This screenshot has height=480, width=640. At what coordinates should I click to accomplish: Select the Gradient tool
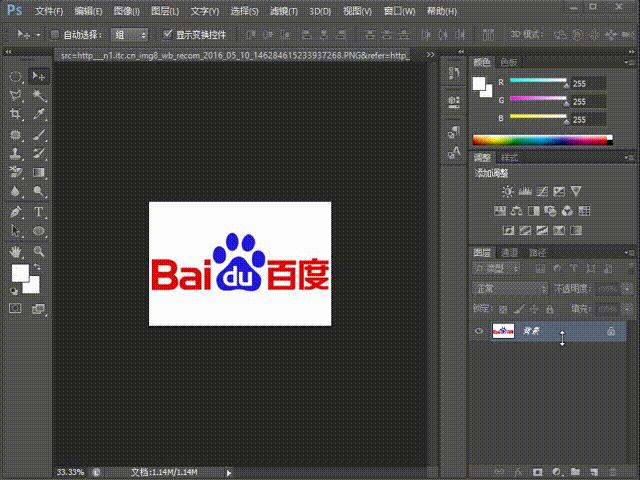39,172
